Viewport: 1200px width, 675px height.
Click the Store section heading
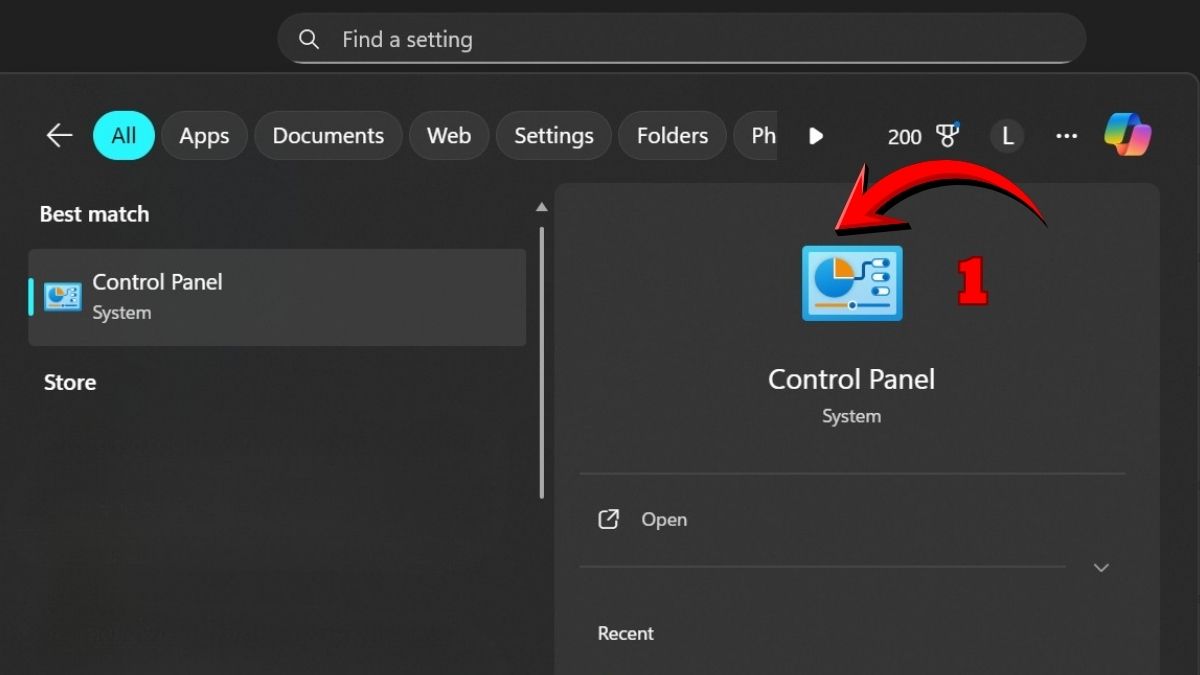click(70, 382)
